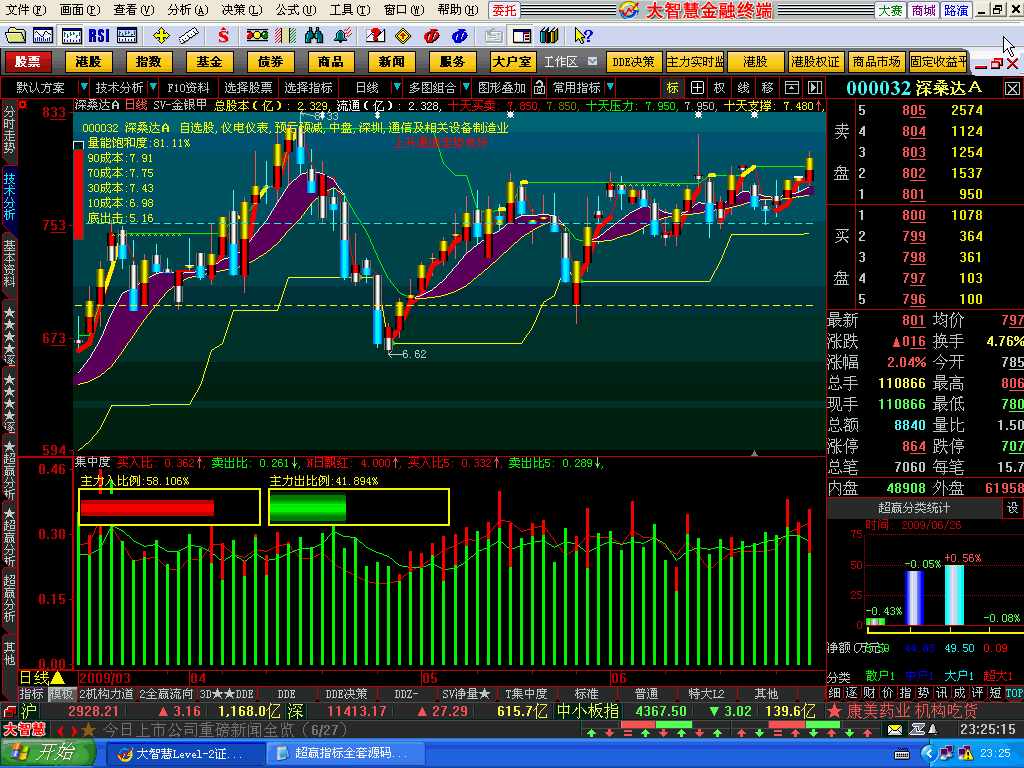Click the 大户 cyan bar in 超赢分类统计
This screenshot has width=1024, height=768.
tap(954, 595)
